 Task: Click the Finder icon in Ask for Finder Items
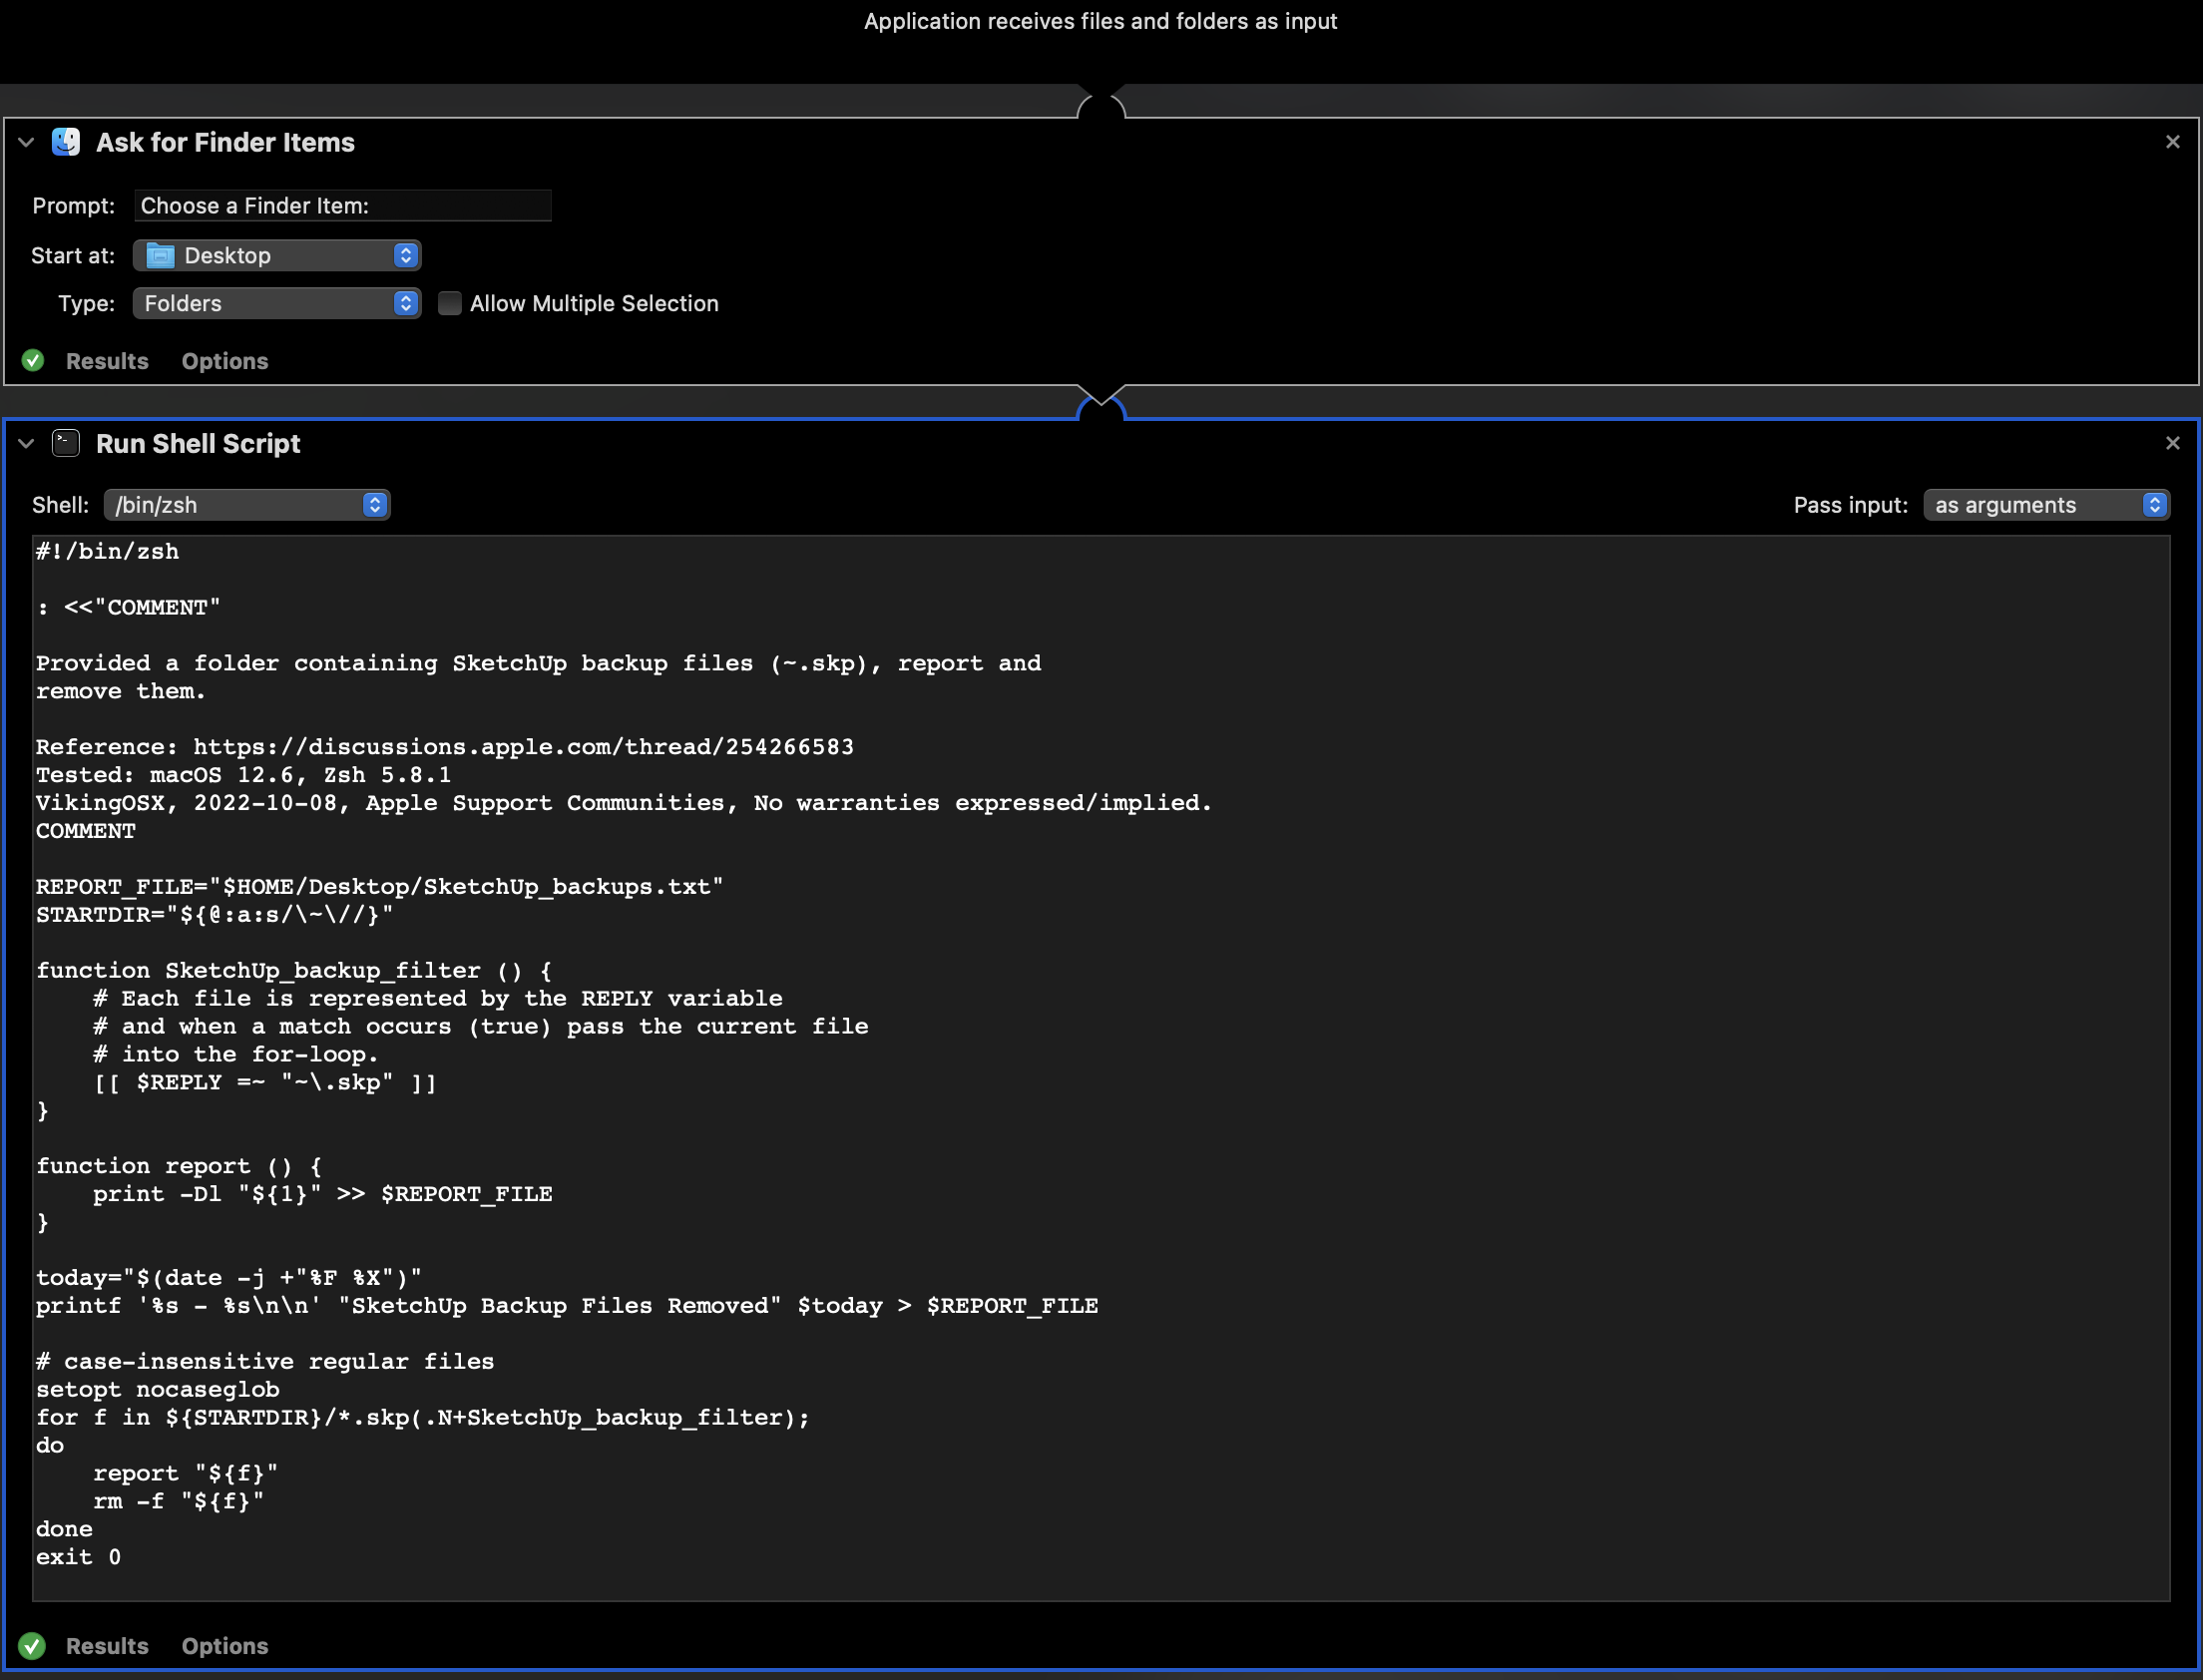66,142
